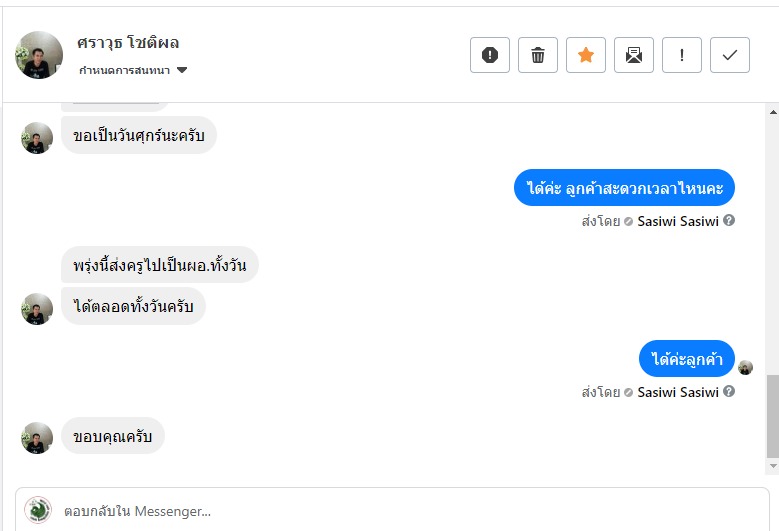Screen dimensions: 779x531
Task: Click the plain exclamation mark button
Action: pyautogui.click(x=682, y=55)
